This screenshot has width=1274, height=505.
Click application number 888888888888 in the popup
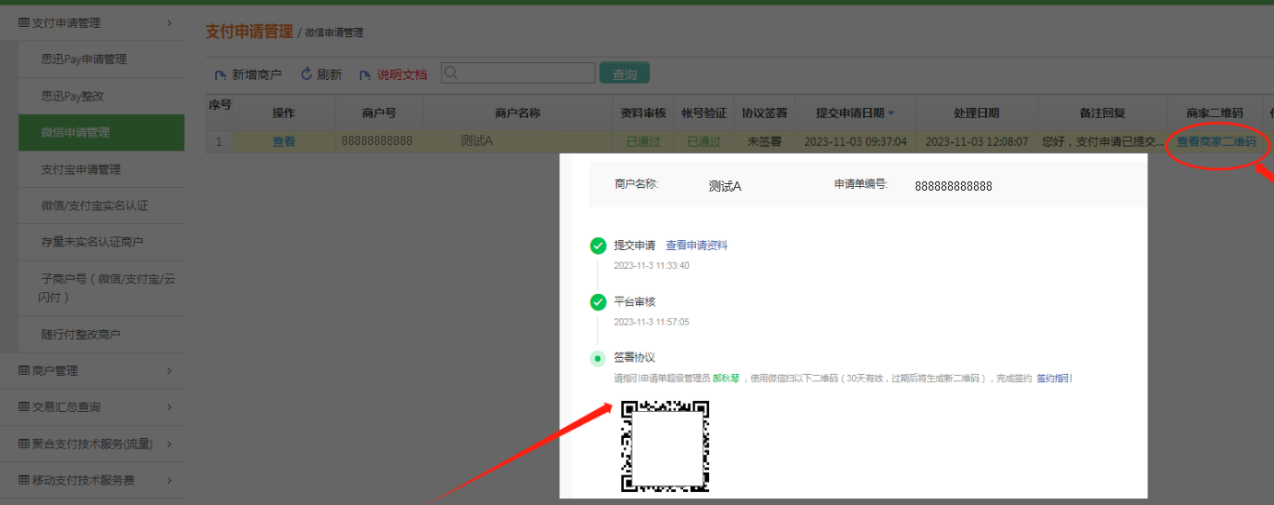953,186
